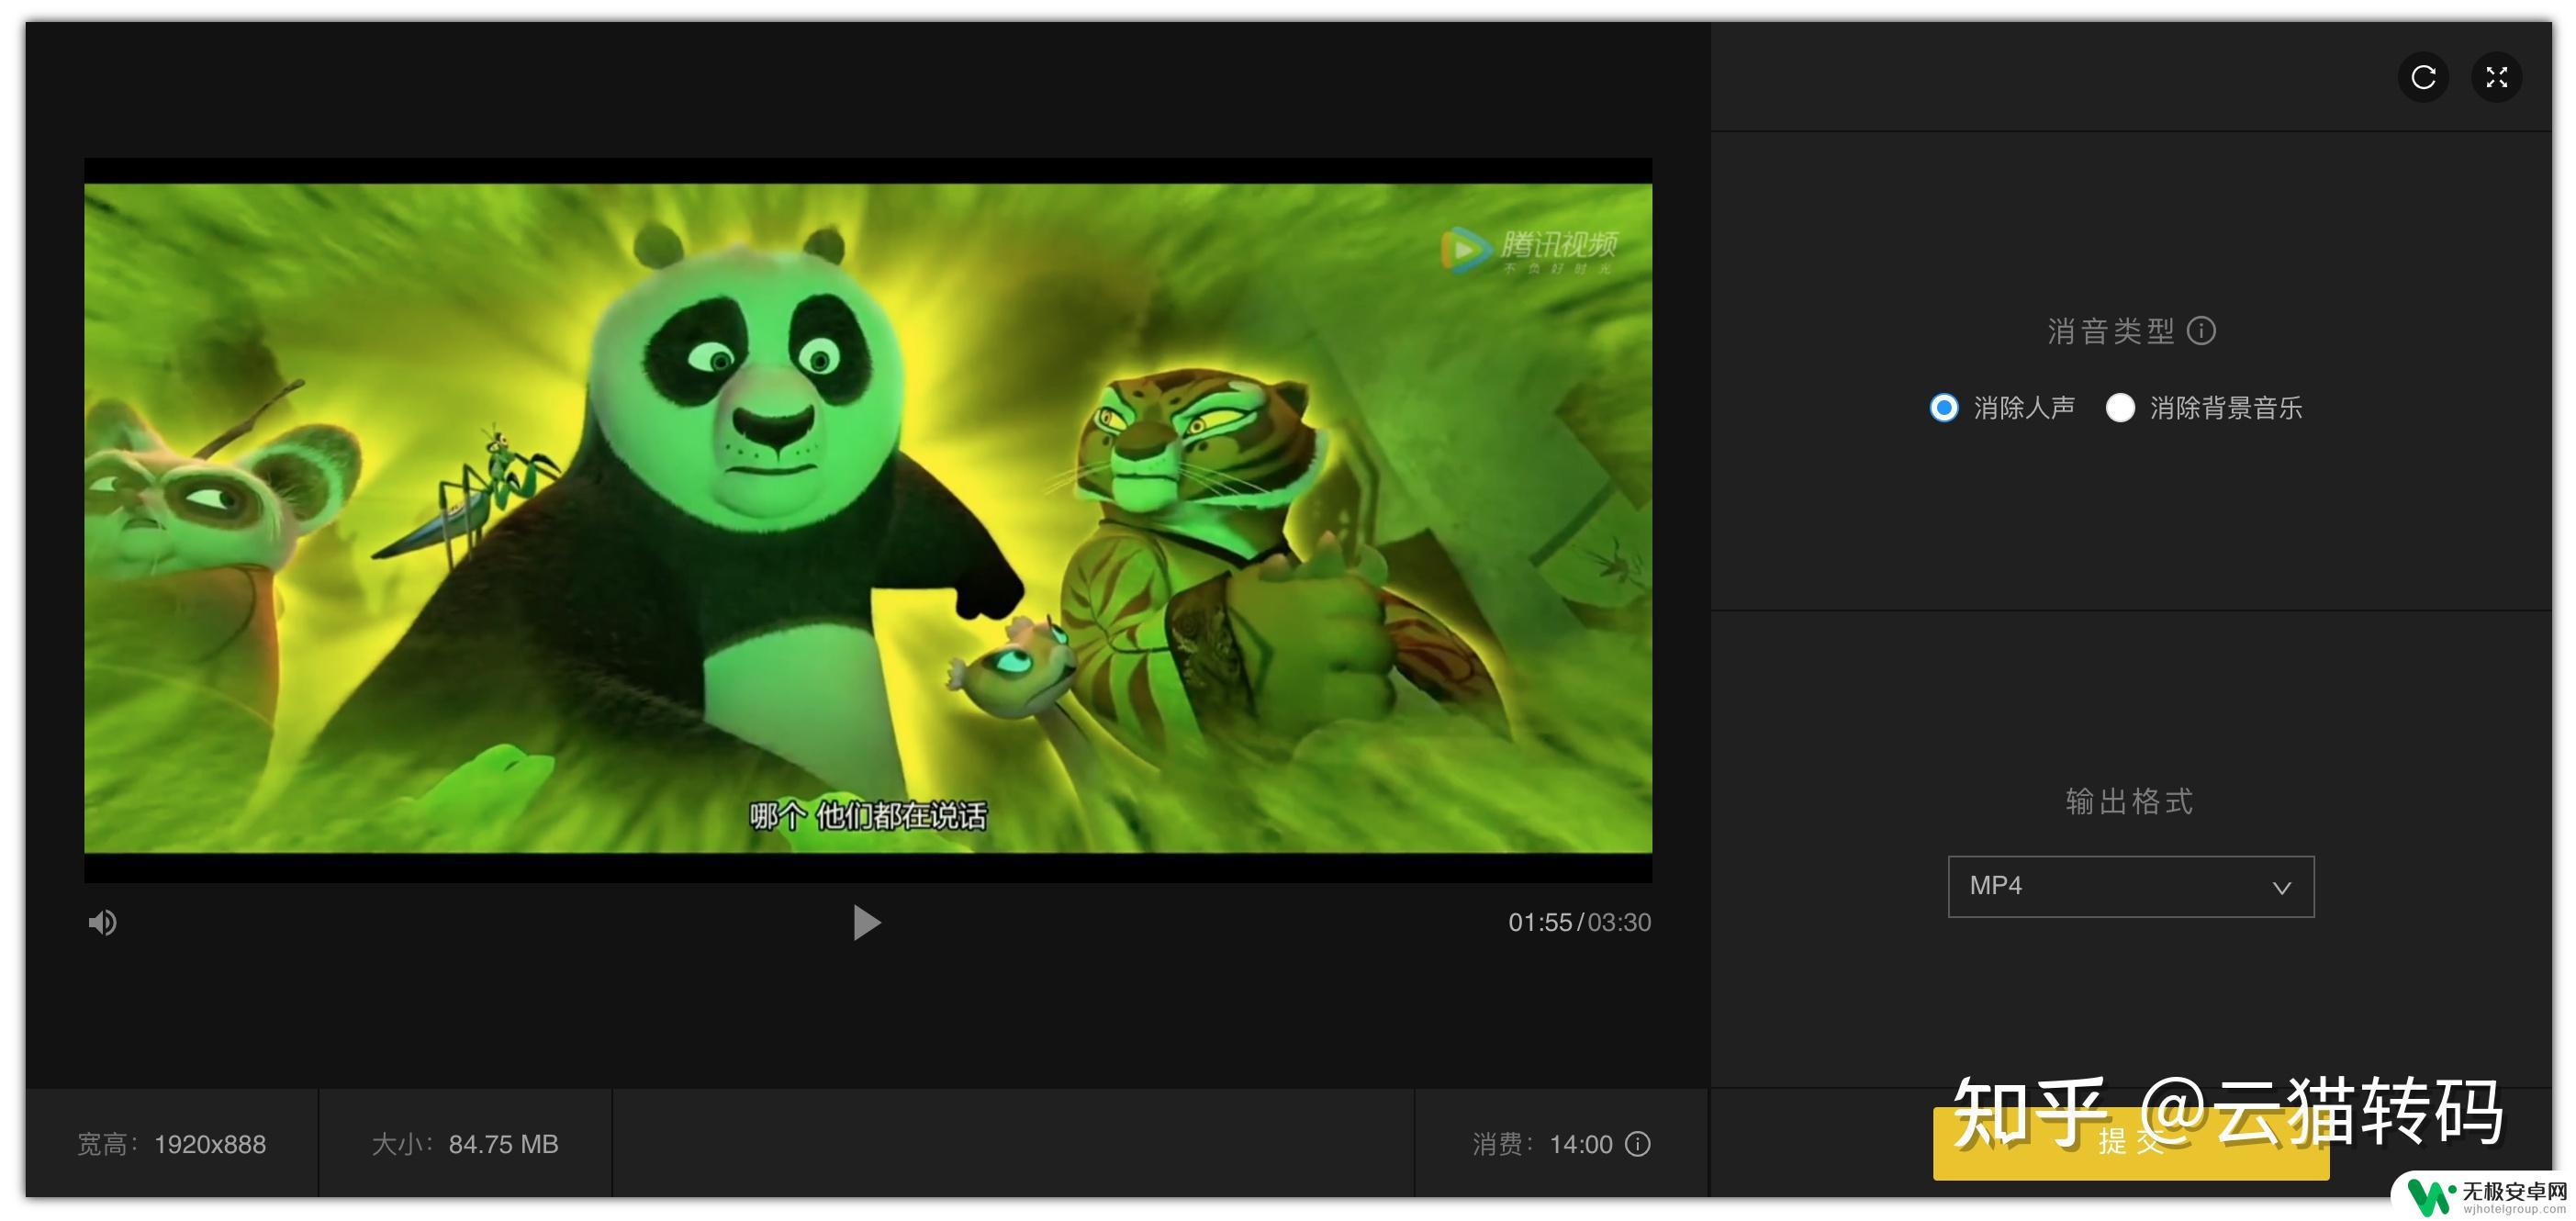
Task: Click the 03:30 total duration text
Action: (1619, 922)
